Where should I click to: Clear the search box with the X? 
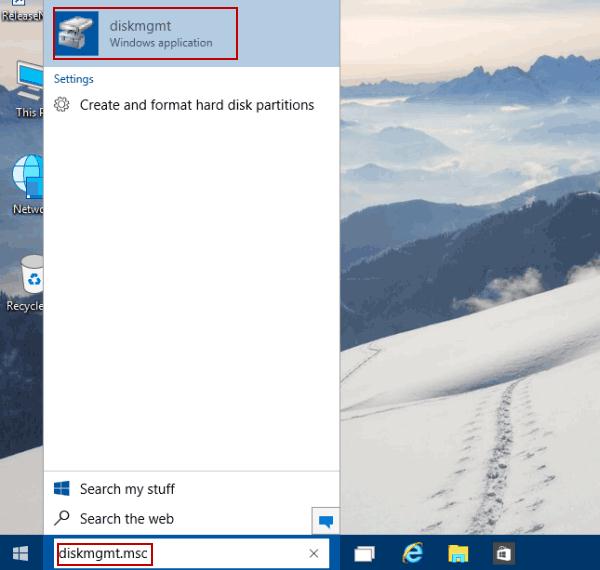[314, 553]
